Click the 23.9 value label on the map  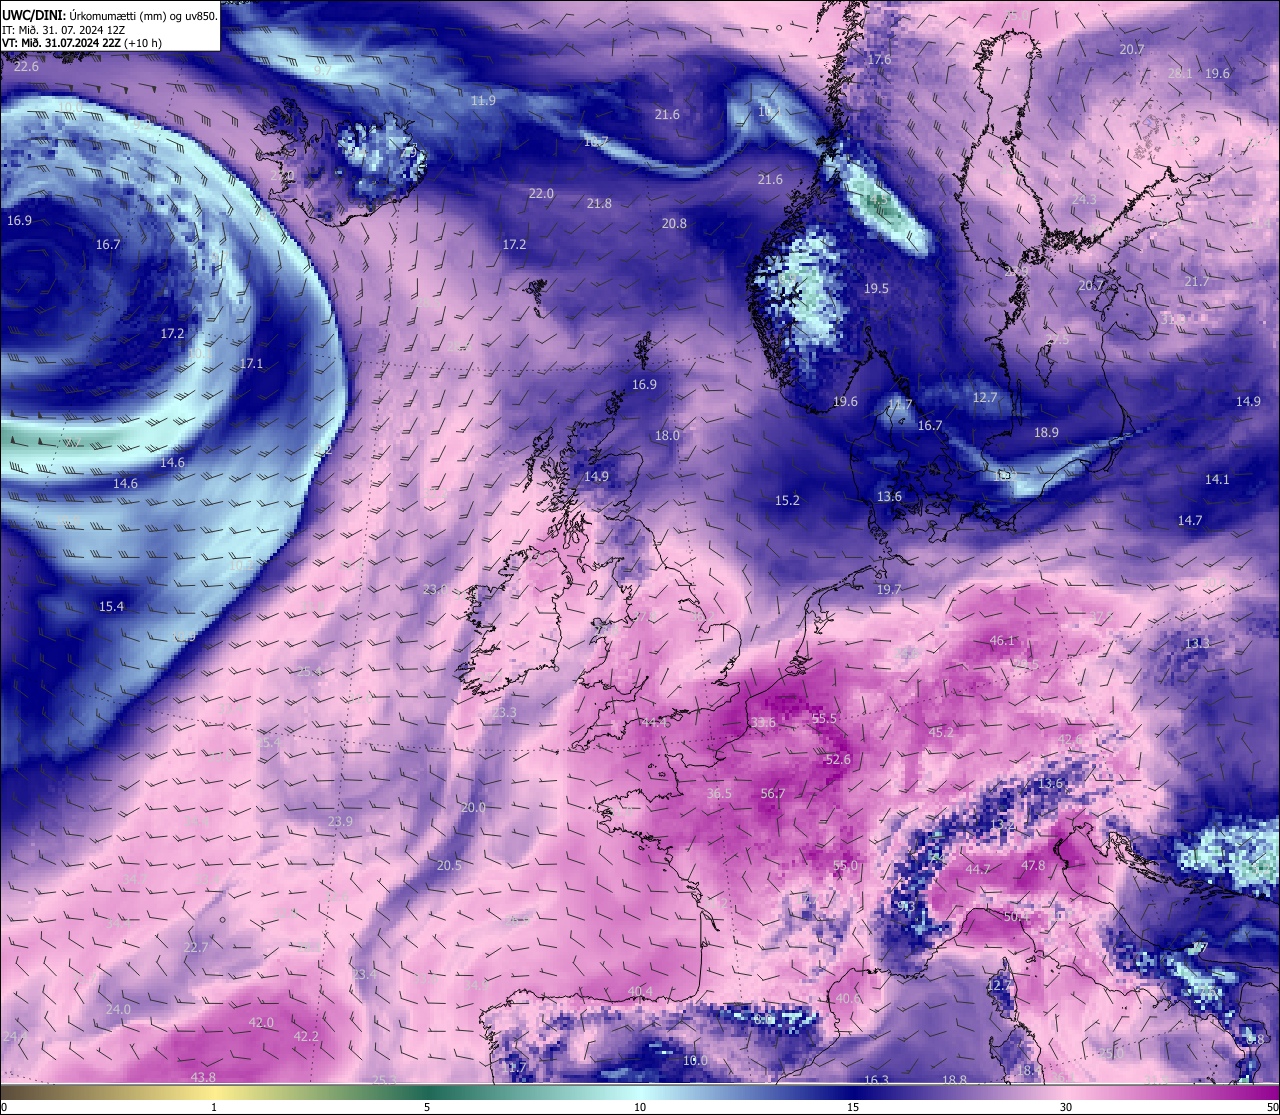click(x=340, y=822)
